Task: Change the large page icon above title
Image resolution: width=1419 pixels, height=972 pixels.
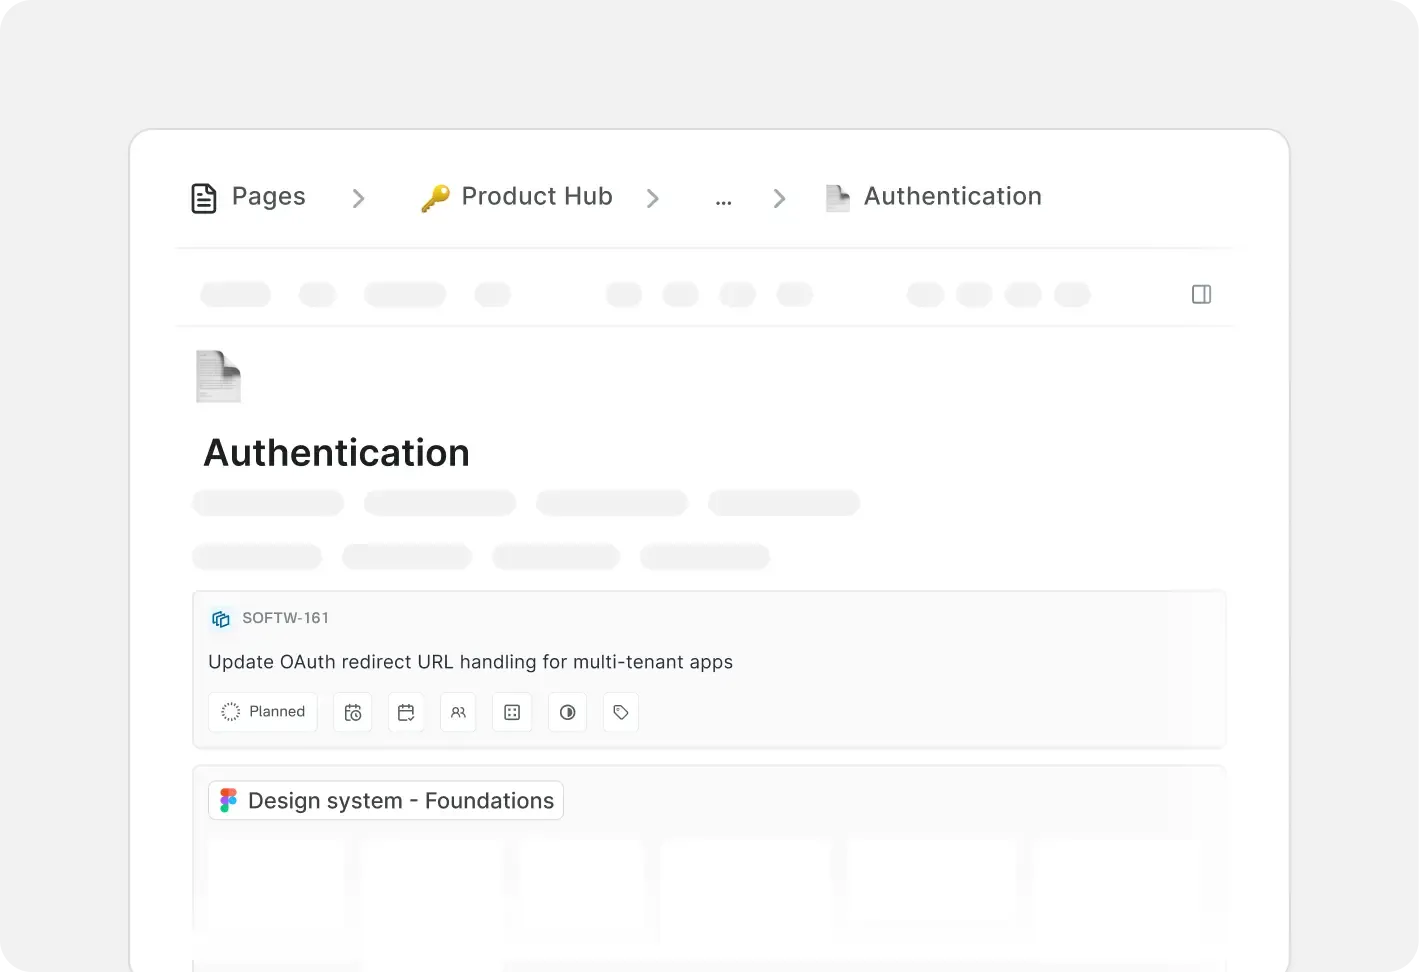Action: click(218, 376)
